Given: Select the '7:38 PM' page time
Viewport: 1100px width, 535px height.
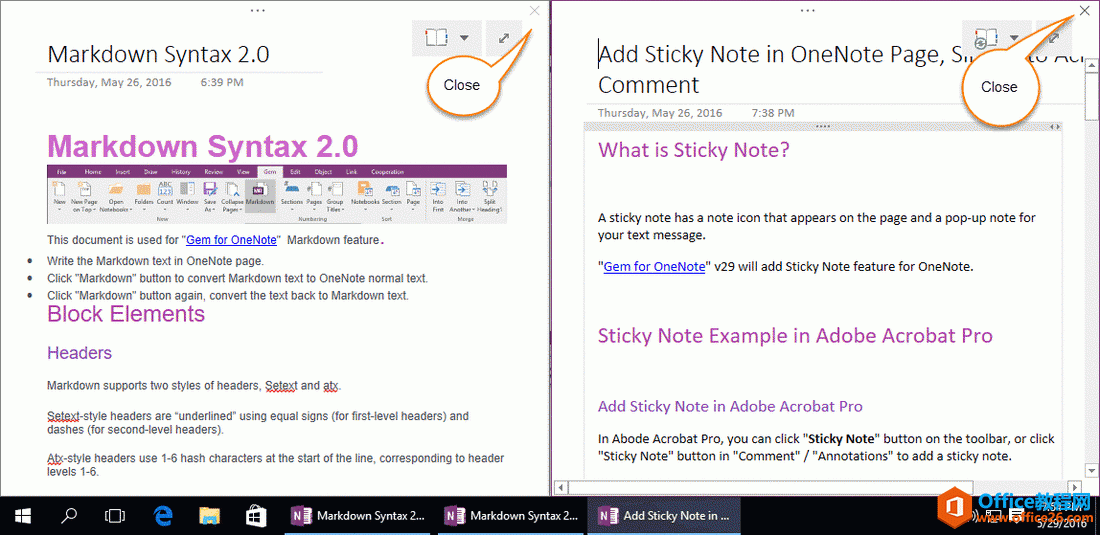Looking at the screenshot, I should tap(773, 112).
